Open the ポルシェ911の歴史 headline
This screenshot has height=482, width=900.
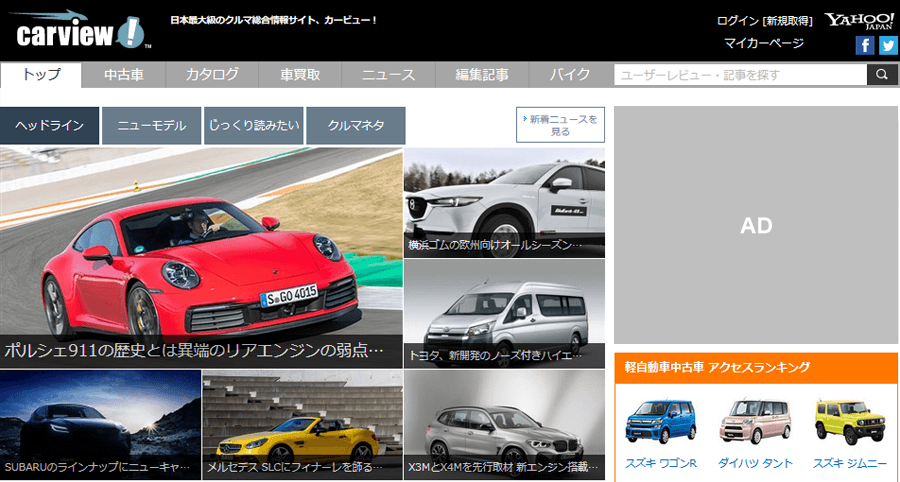(194, 351)
